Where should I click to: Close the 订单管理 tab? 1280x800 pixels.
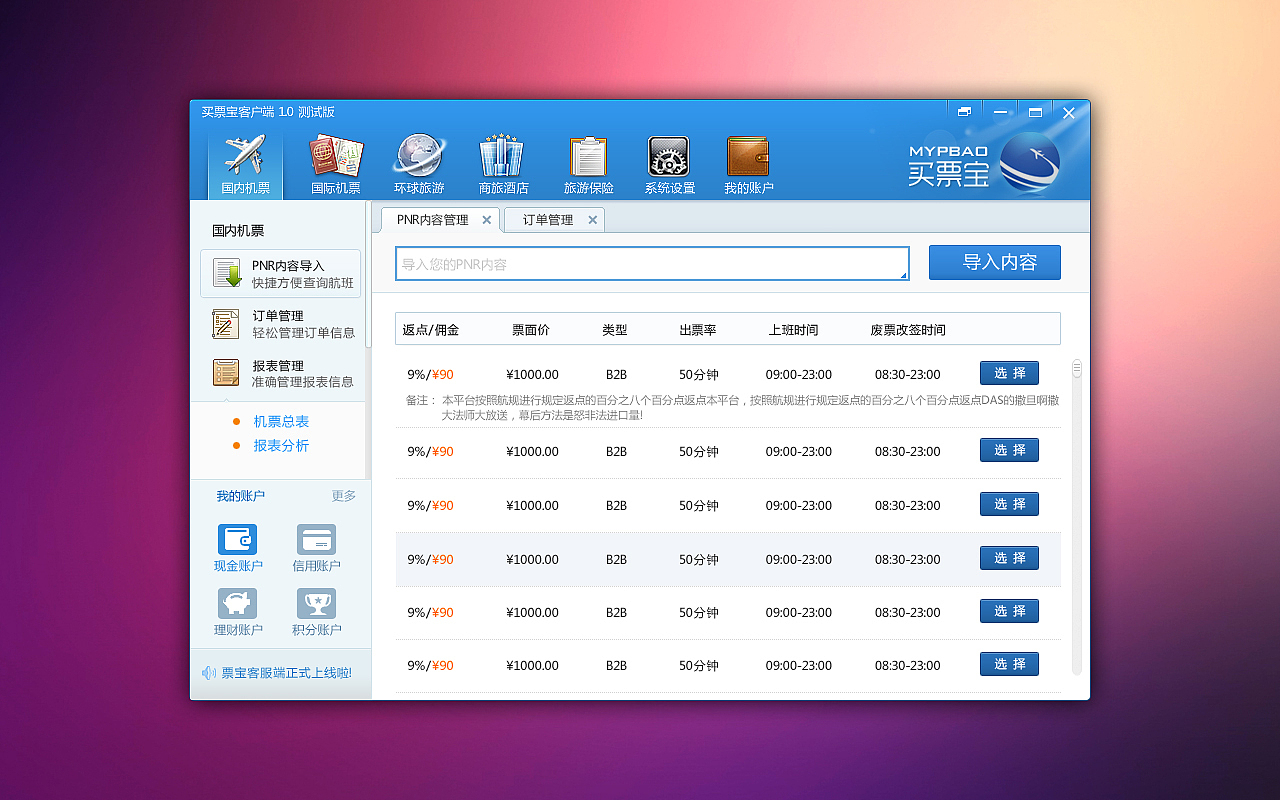[592, 220]
